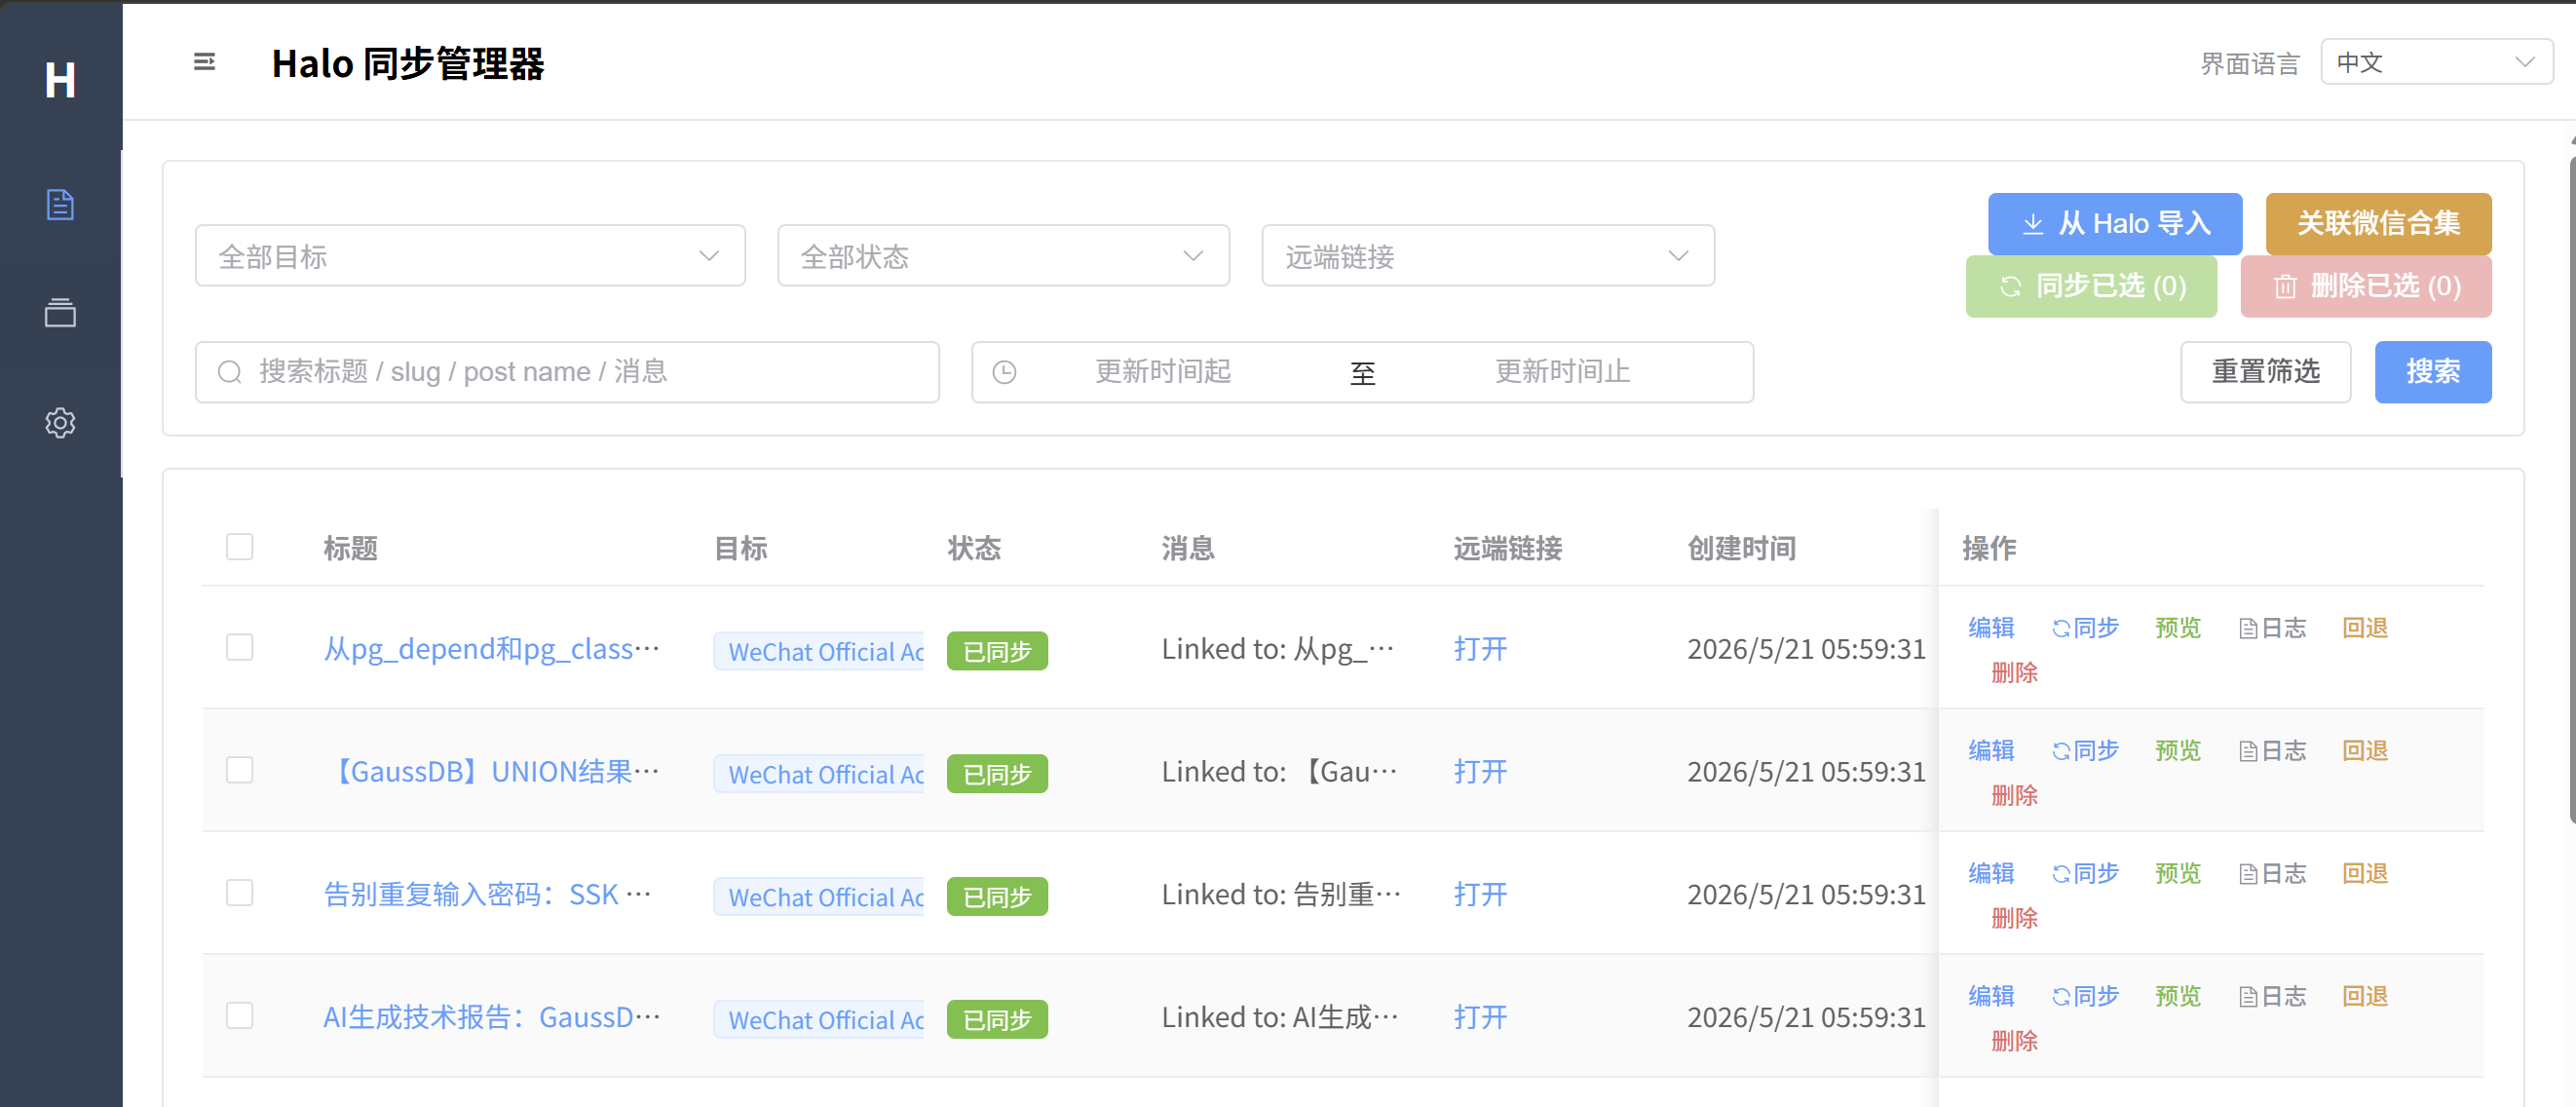Collapse the sidebar with the menu icon
Viewport: 2576px width, 1107px height.
tap(204, 62)
